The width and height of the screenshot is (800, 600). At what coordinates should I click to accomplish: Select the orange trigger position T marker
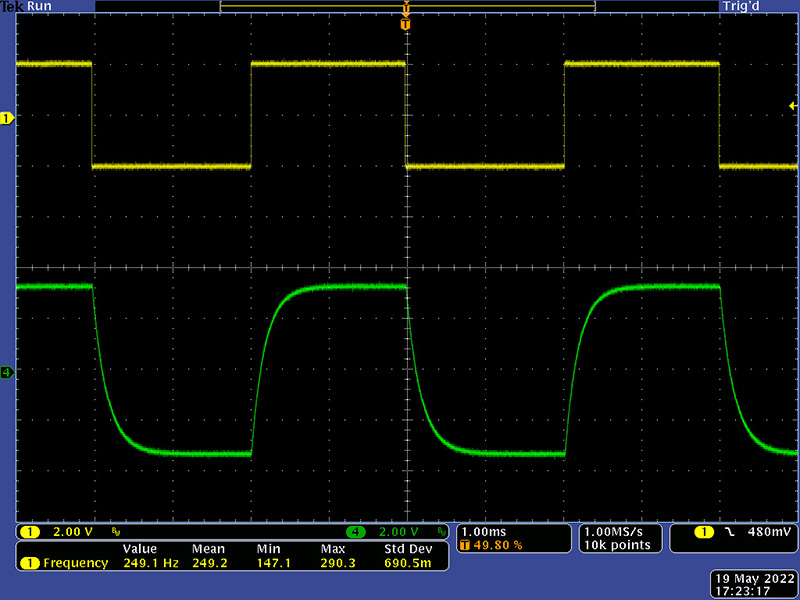coord(405,23)
